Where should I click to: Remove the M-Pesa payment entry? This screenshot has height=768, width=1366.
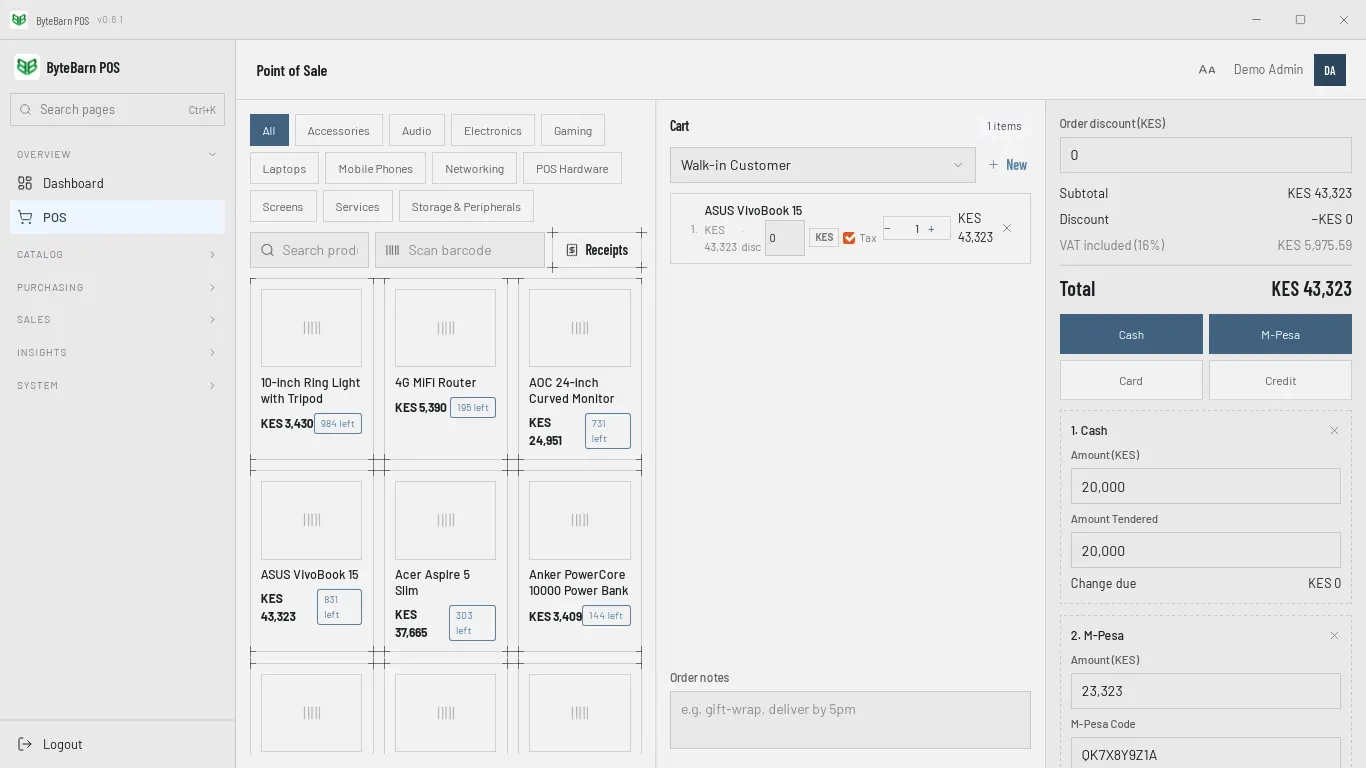tap(1334, 636)
